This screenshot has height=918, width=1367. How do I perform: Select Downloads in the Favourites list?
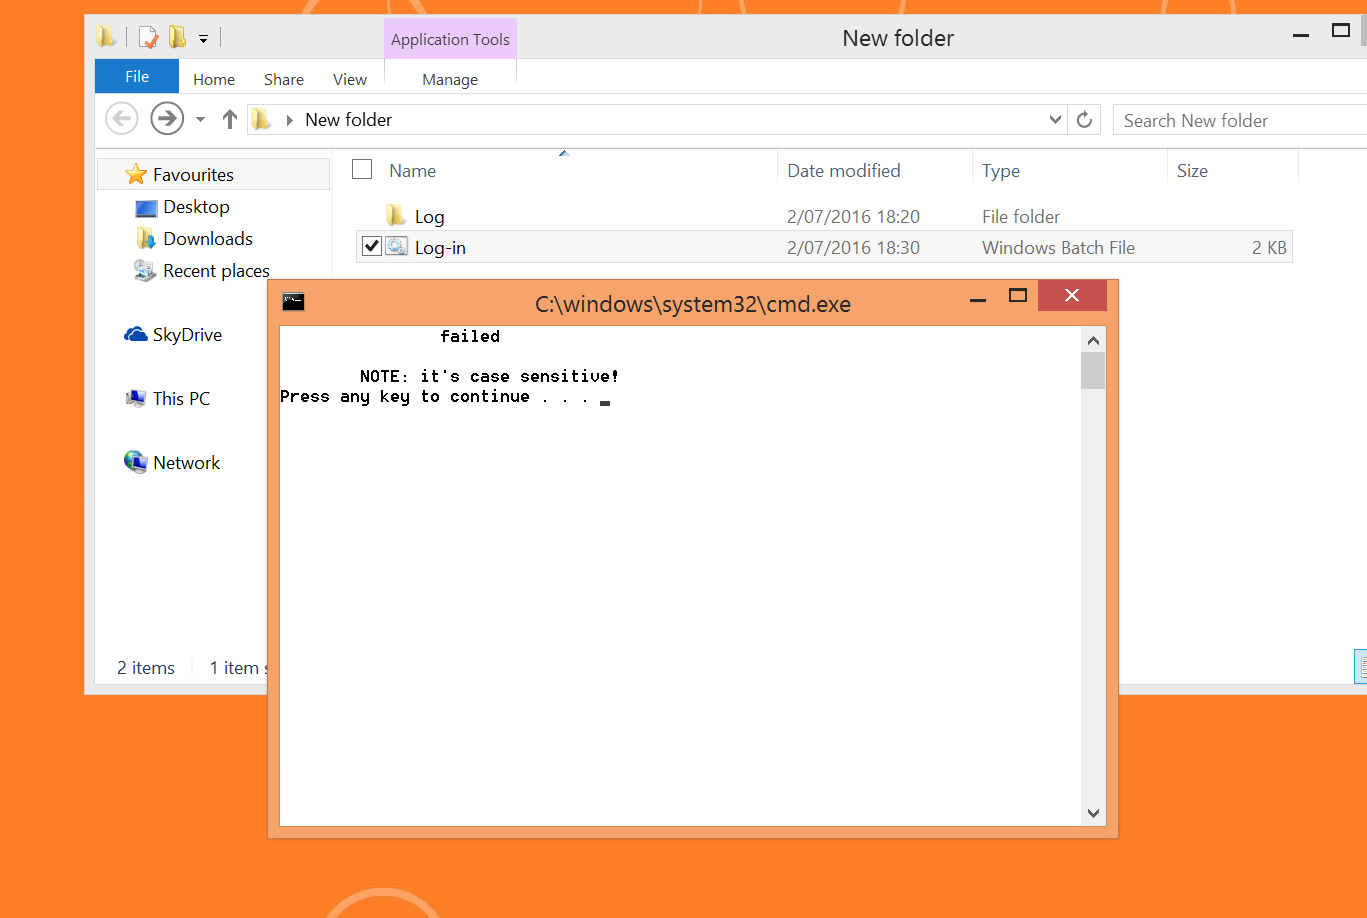[206, 238]
